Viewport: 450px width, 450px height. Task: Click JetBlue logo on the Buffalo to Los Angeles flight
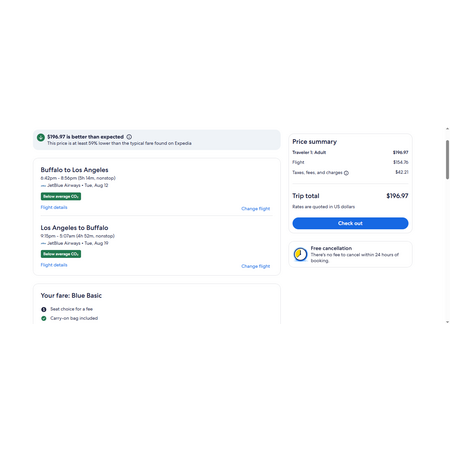coord(43,186)
